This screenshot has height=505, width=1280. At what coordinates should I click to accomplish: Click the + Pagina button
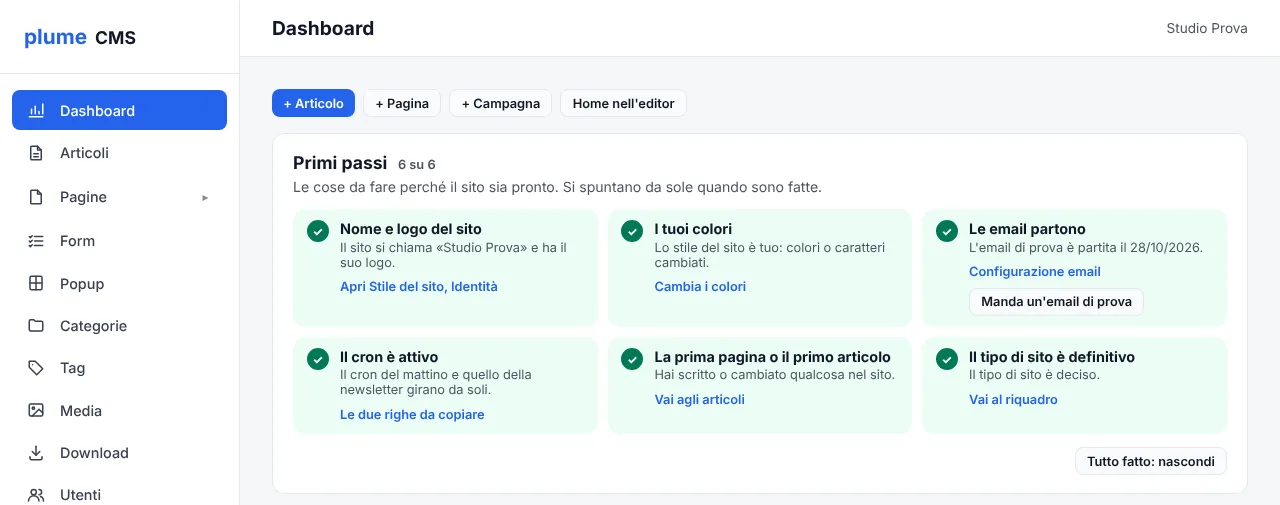402,103
